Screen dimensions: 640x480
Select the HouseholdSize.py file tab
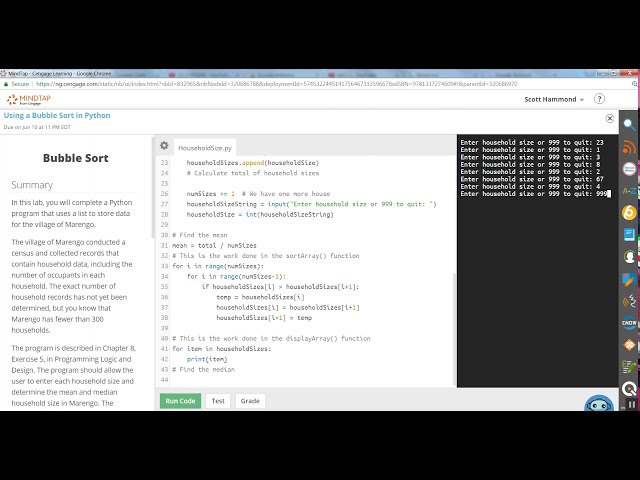point(205,148)
